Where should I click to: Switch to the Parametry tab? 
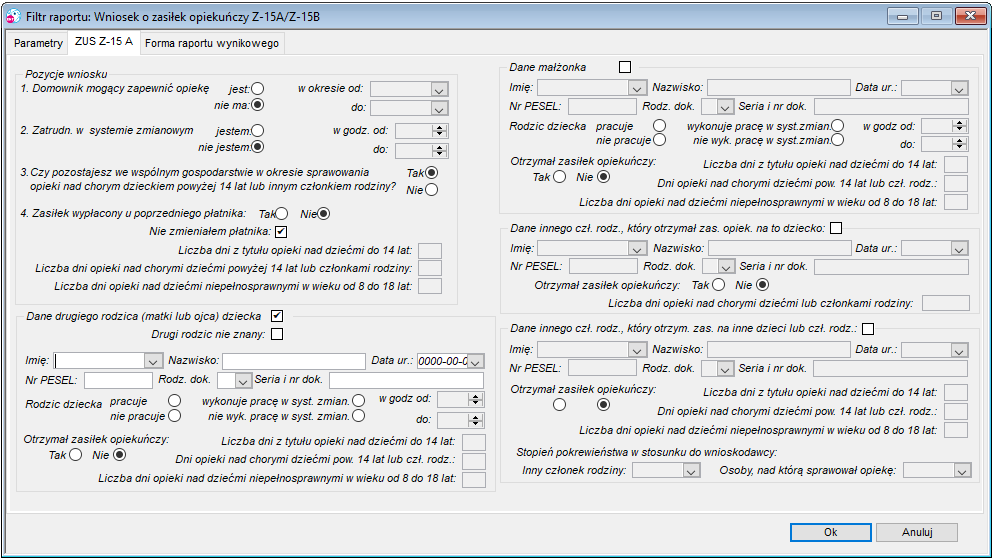(x=38, y=43)
